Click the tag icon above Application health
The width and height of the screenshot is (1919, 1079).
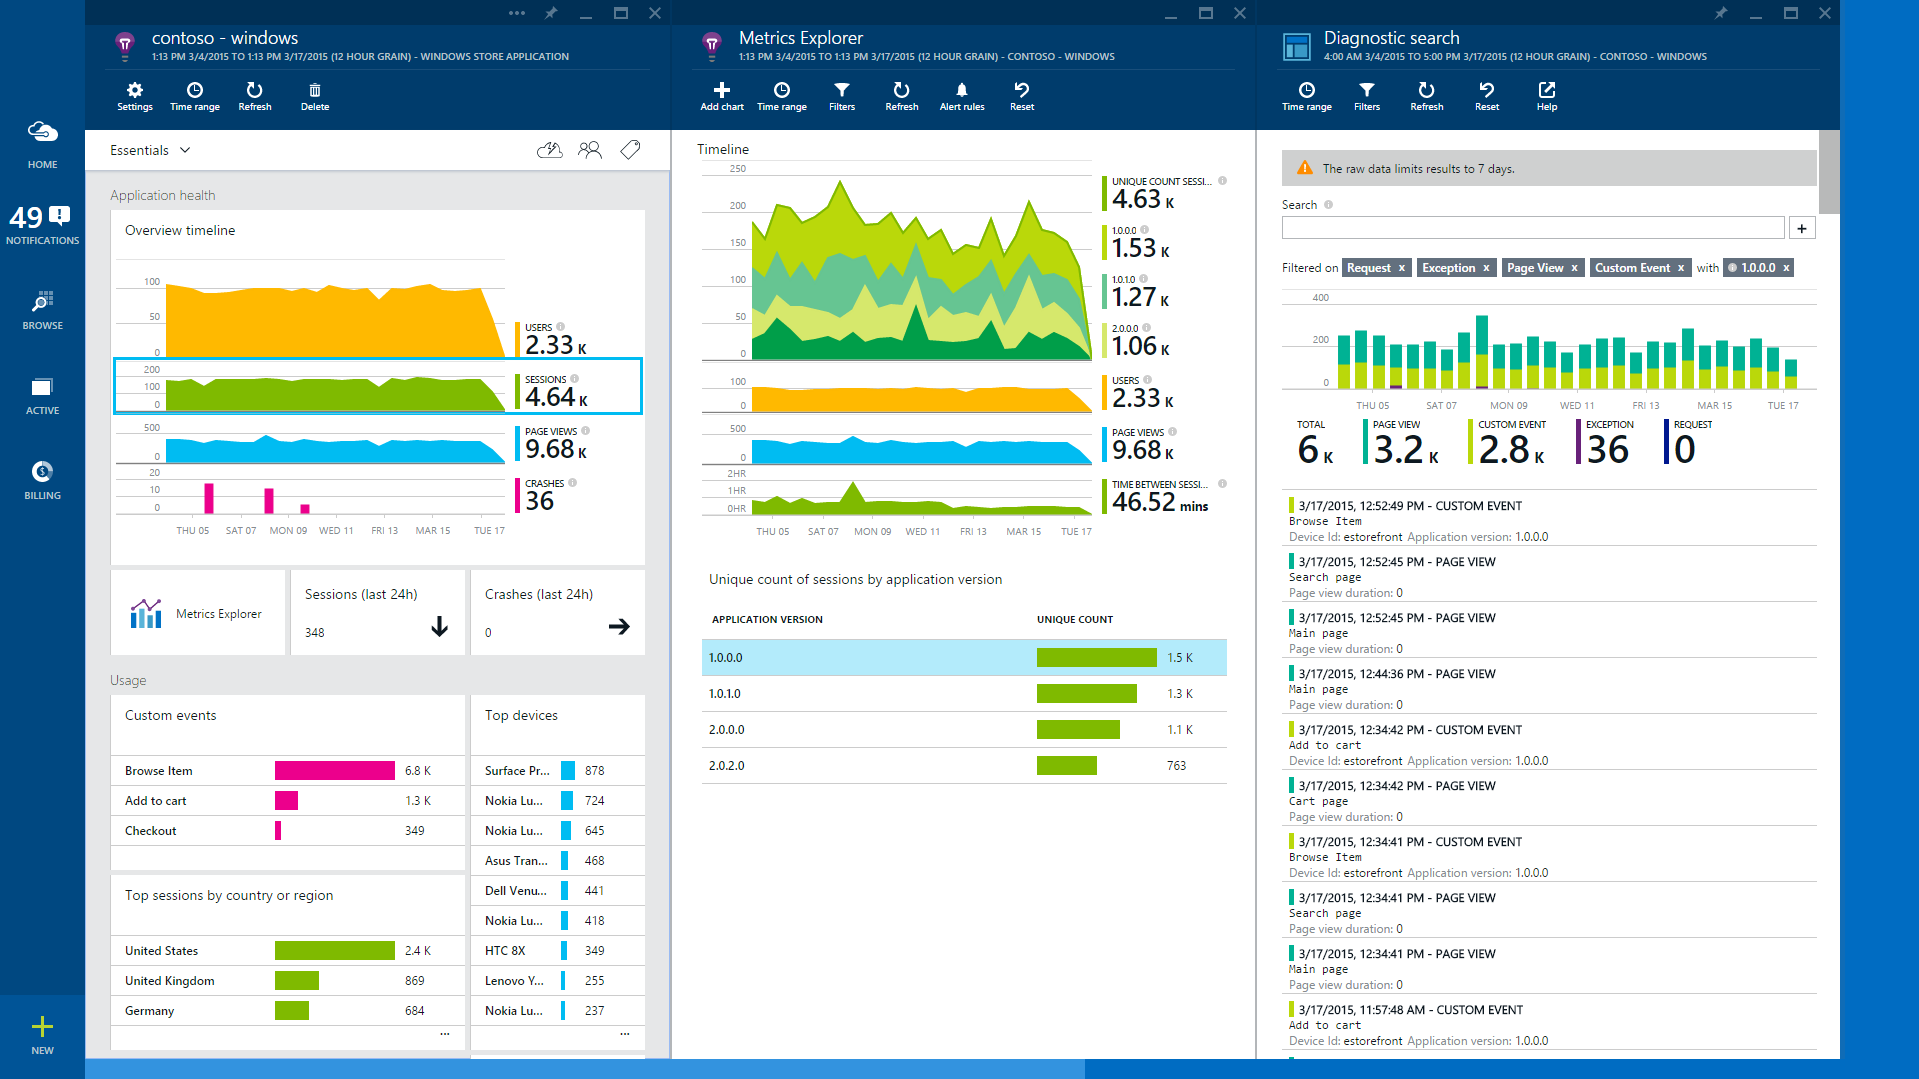[x=630, y=149]
